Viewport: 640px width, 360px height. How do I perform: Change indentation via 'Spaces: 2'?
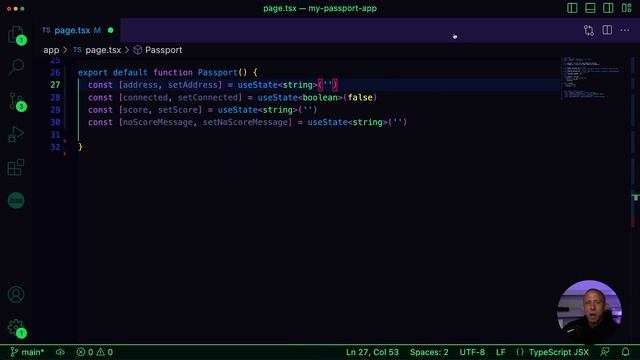click(x=429, y=352)
